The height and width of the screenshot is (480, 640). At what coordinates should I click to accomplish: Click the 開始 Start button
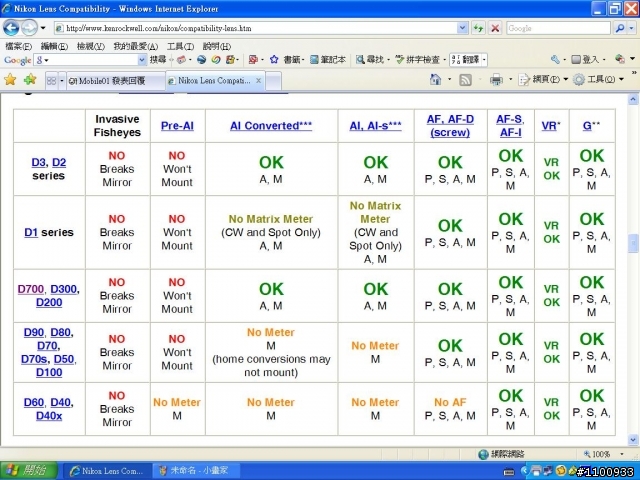29,471
